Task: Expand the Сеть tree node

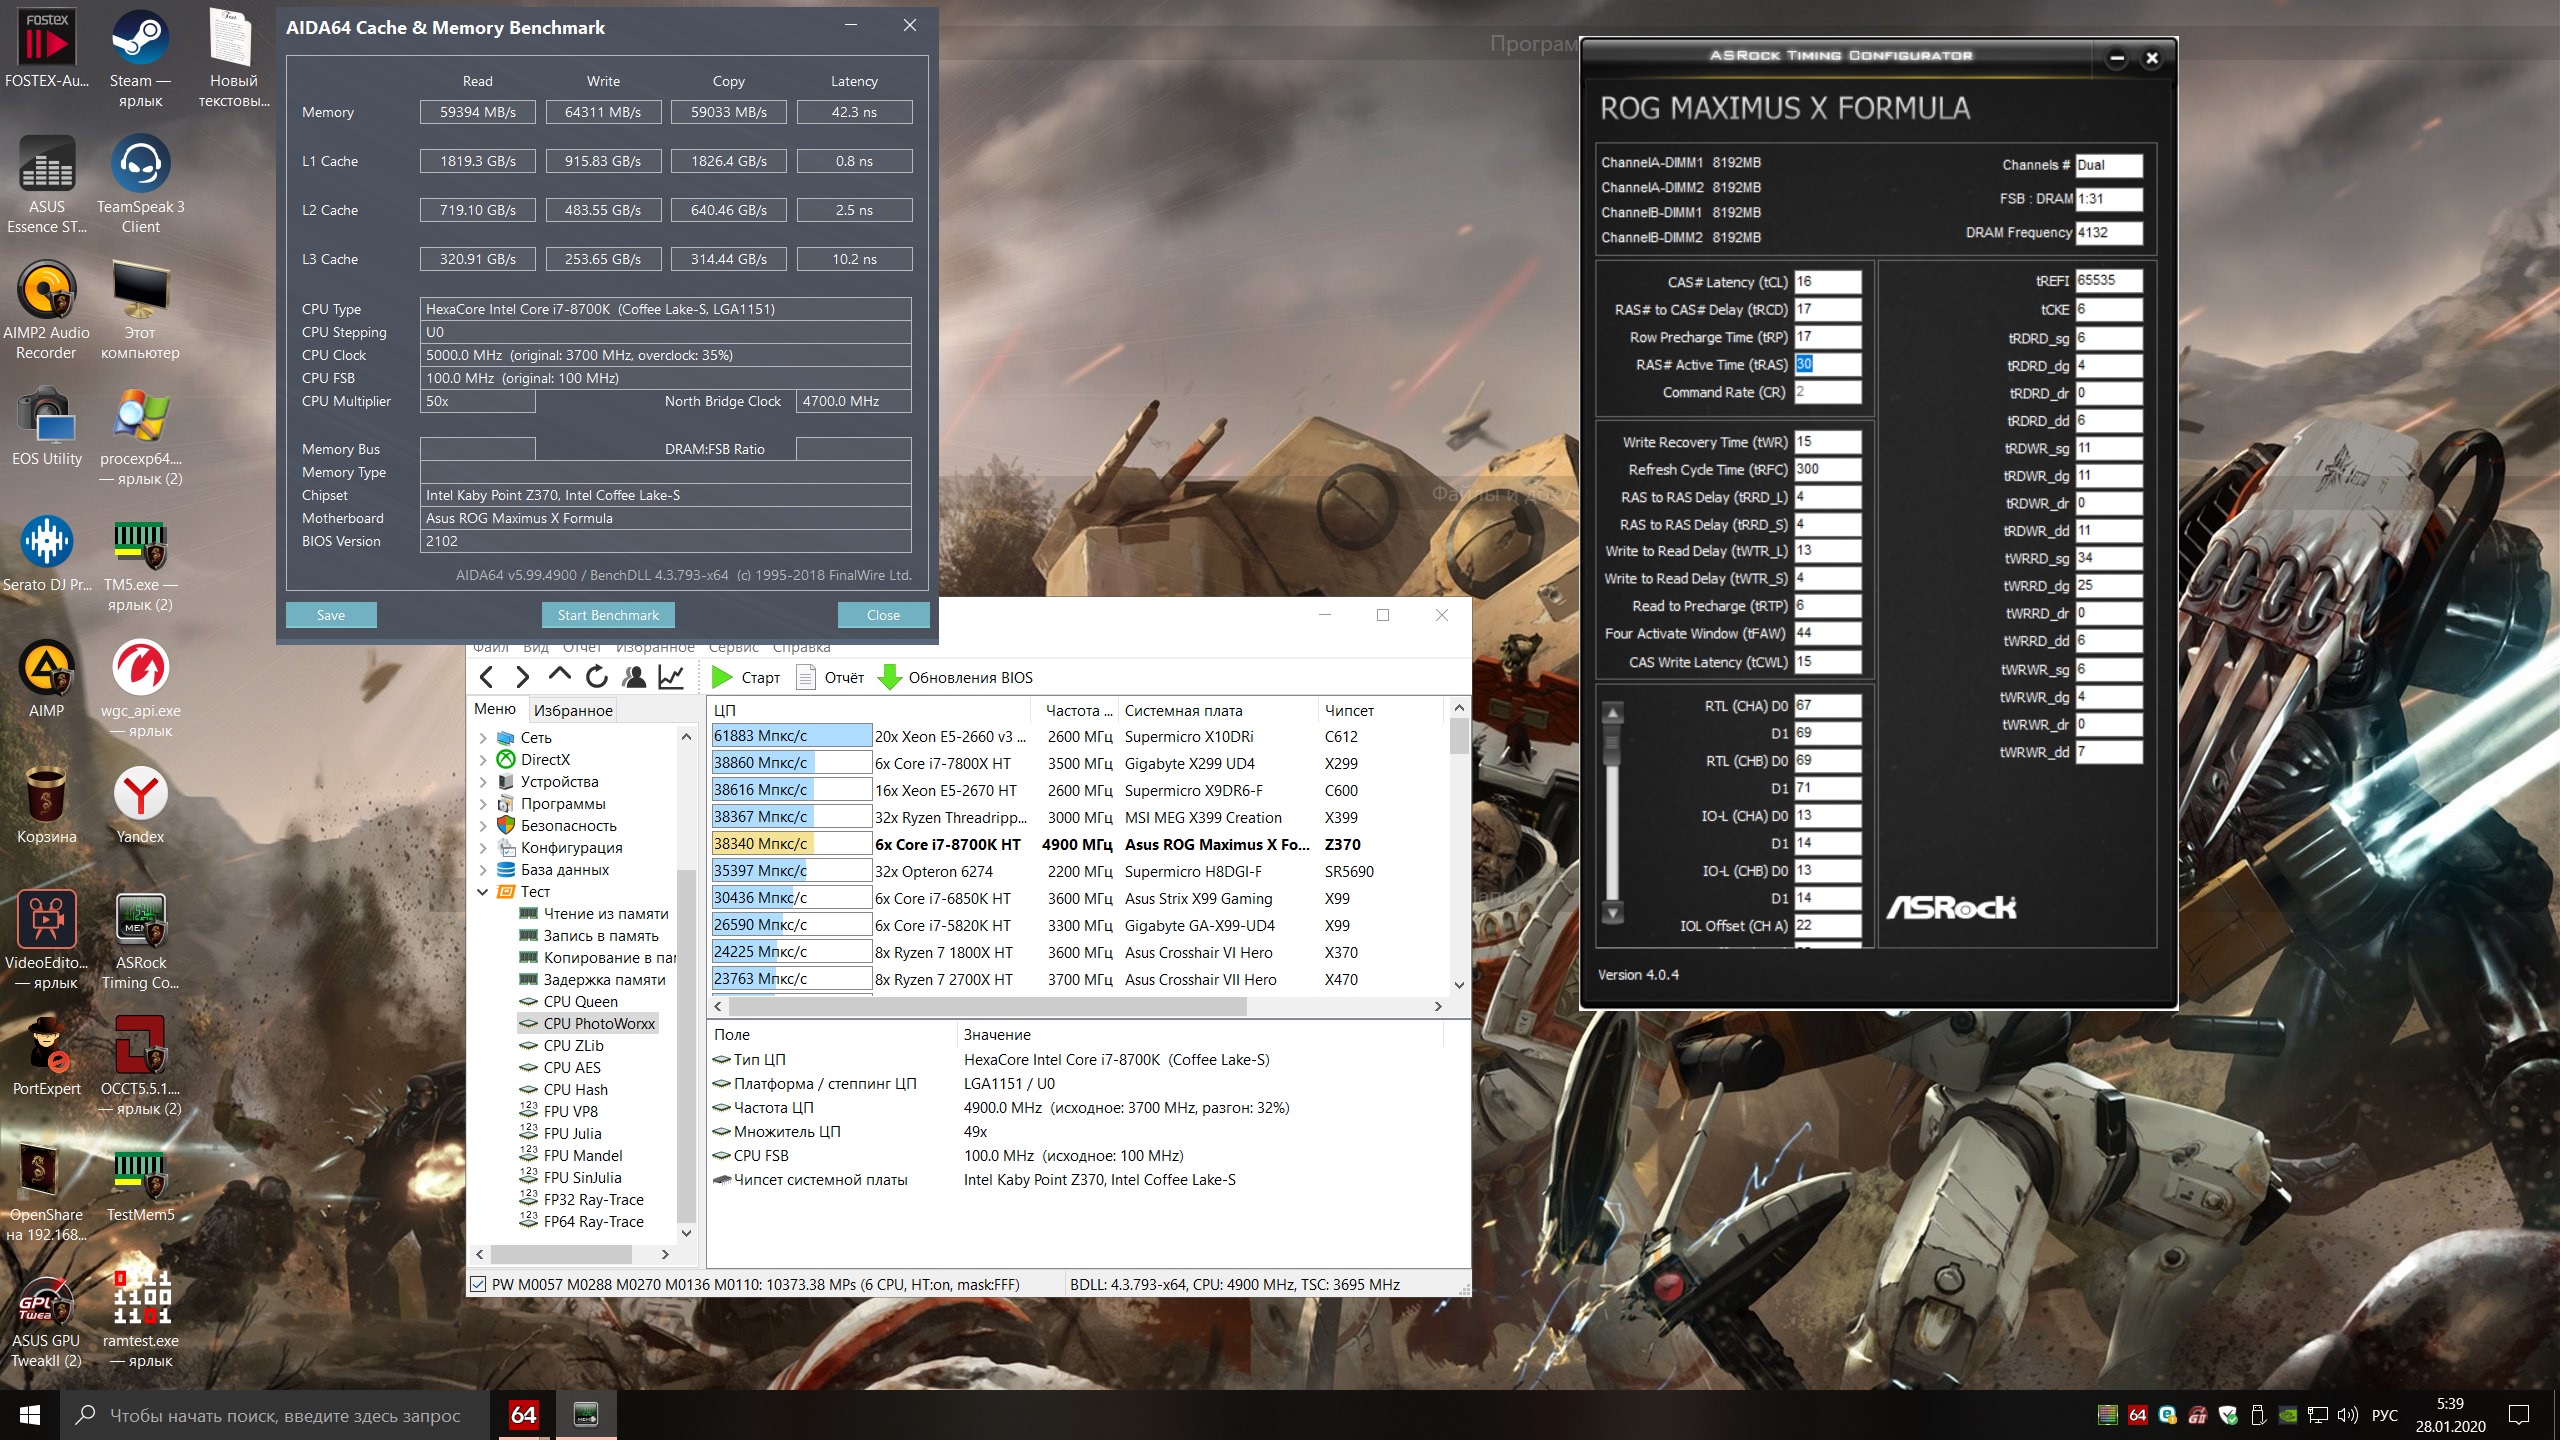Action: [x=483, y=738]
